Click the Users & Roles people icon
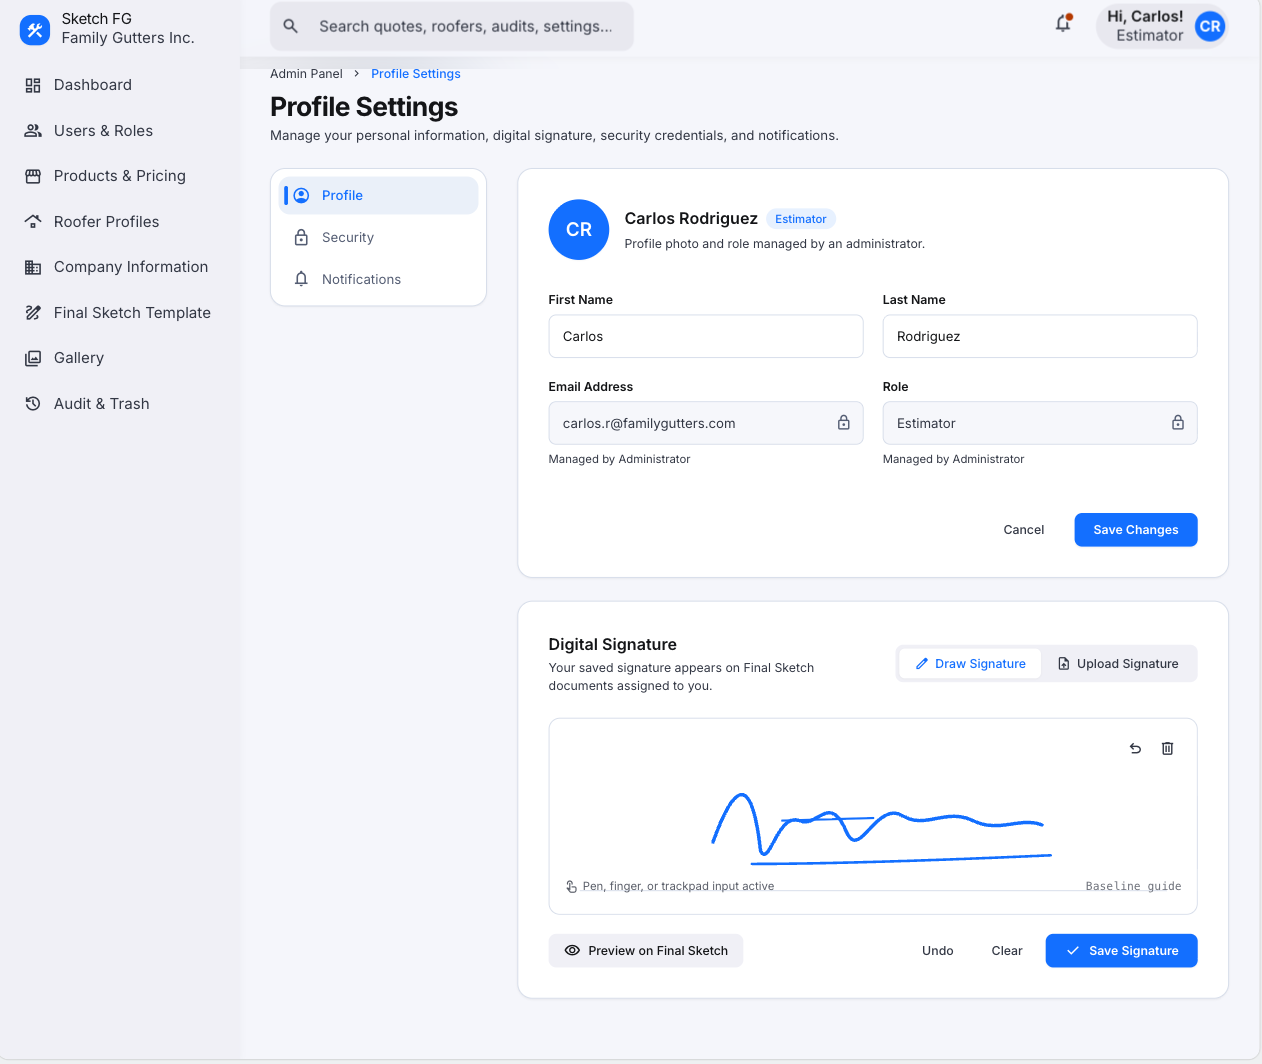Screen dimensions: 1262x1064 pyautogui.click(x=33, y=131)
